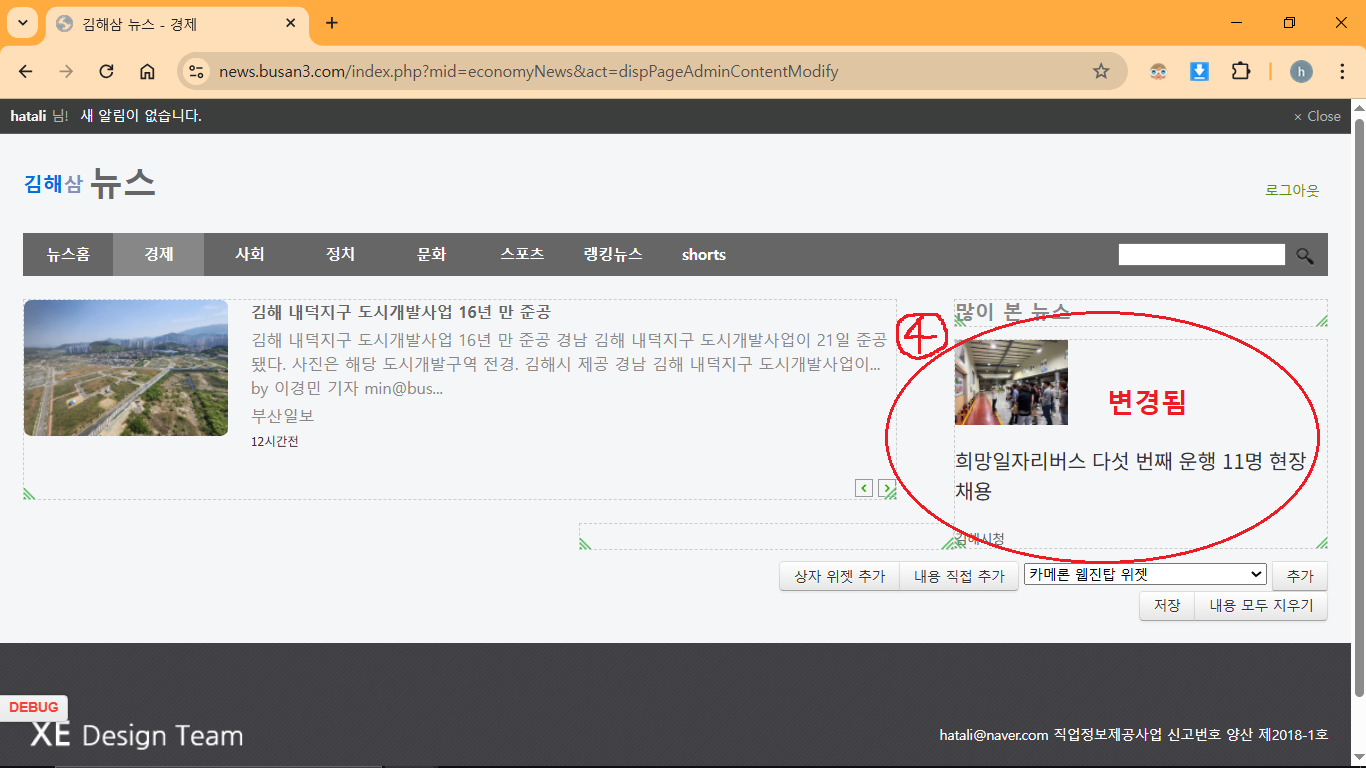Close the 김해삼 뉴스 - 경제 tab
This screenshot has height=768, width=1366.
point(291,23)
